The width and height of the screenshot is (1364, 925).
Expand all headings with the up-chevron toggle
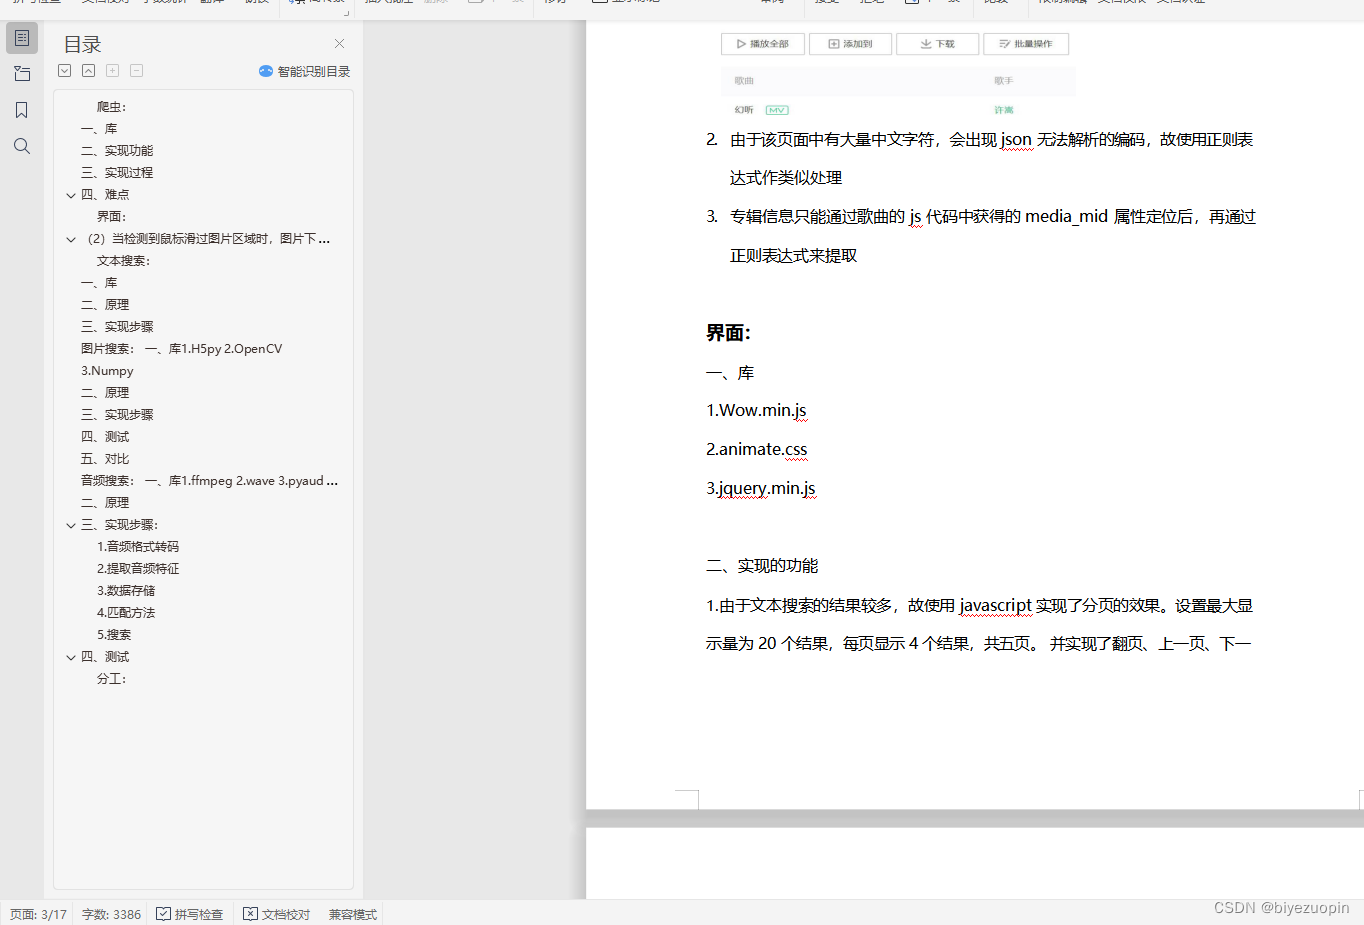click(x=88, y=70)
